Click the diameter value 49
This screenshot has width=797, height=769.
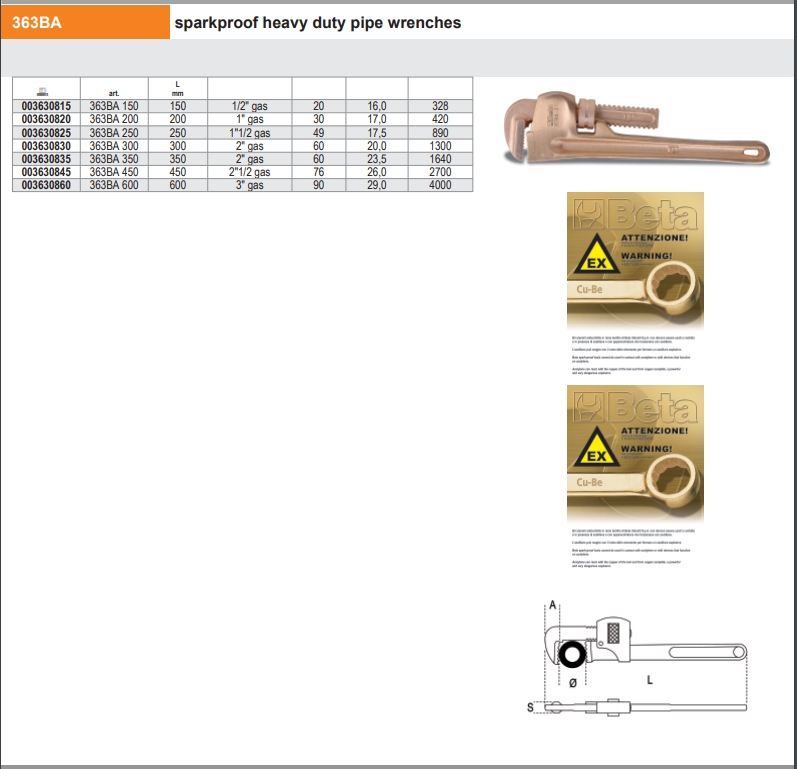(x=319, y=133)
